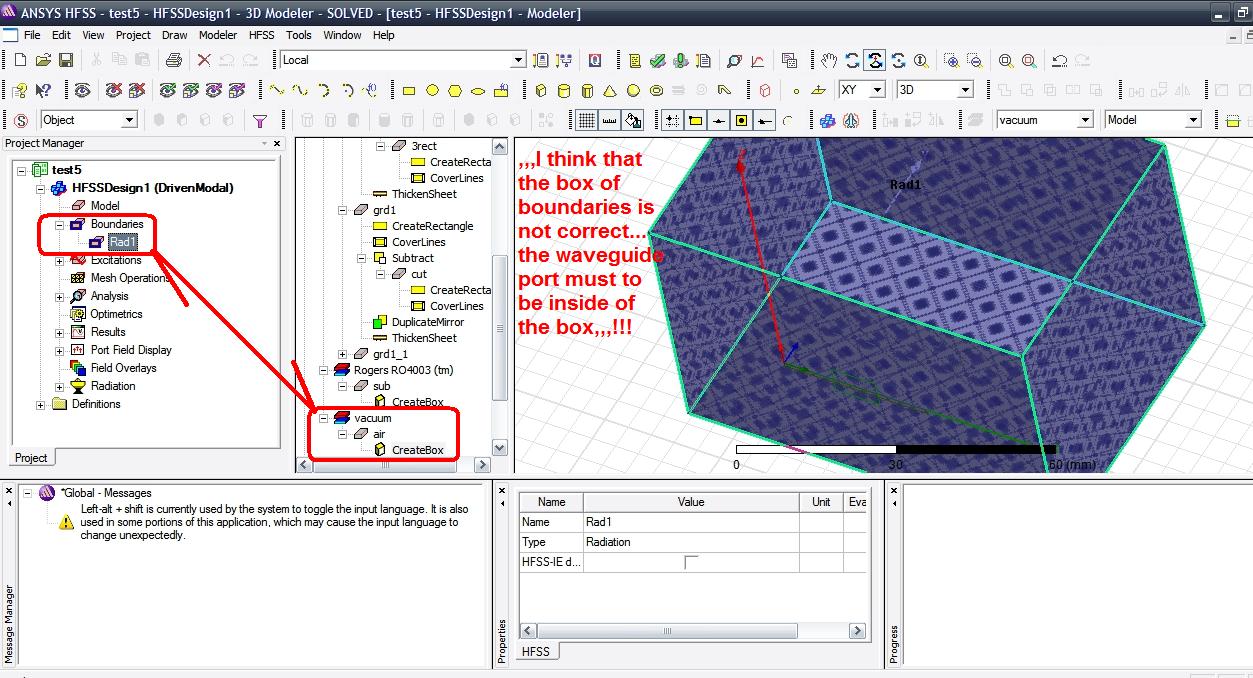Select the Draw line tool
1253x678 pixels.
tap(275, 90)
